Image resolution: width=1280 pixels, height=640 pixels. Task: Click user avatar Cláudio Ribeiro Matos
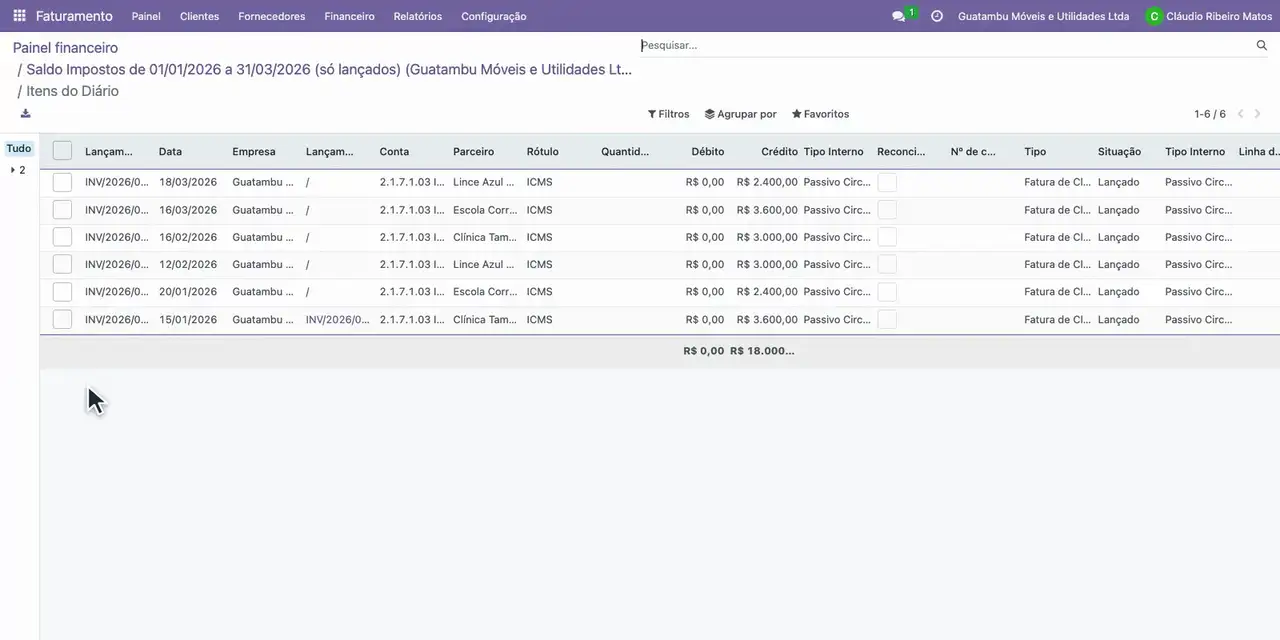coord(1154,16)
